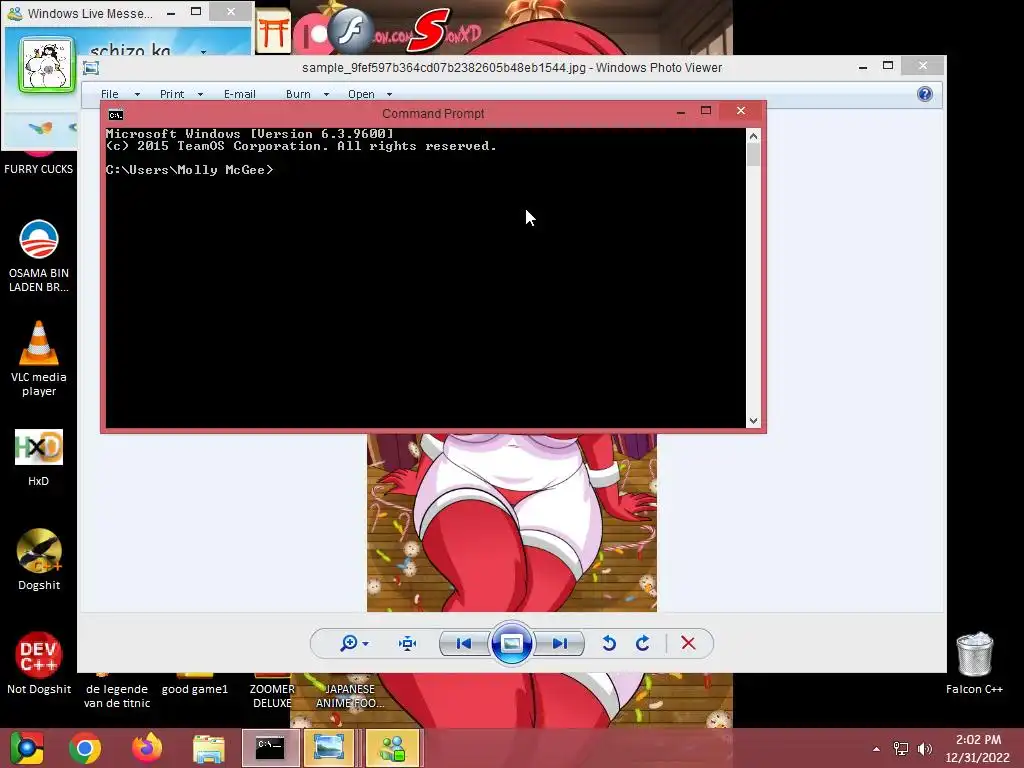Select the de legende van de titnic shortcut

(x=117, y=696)
